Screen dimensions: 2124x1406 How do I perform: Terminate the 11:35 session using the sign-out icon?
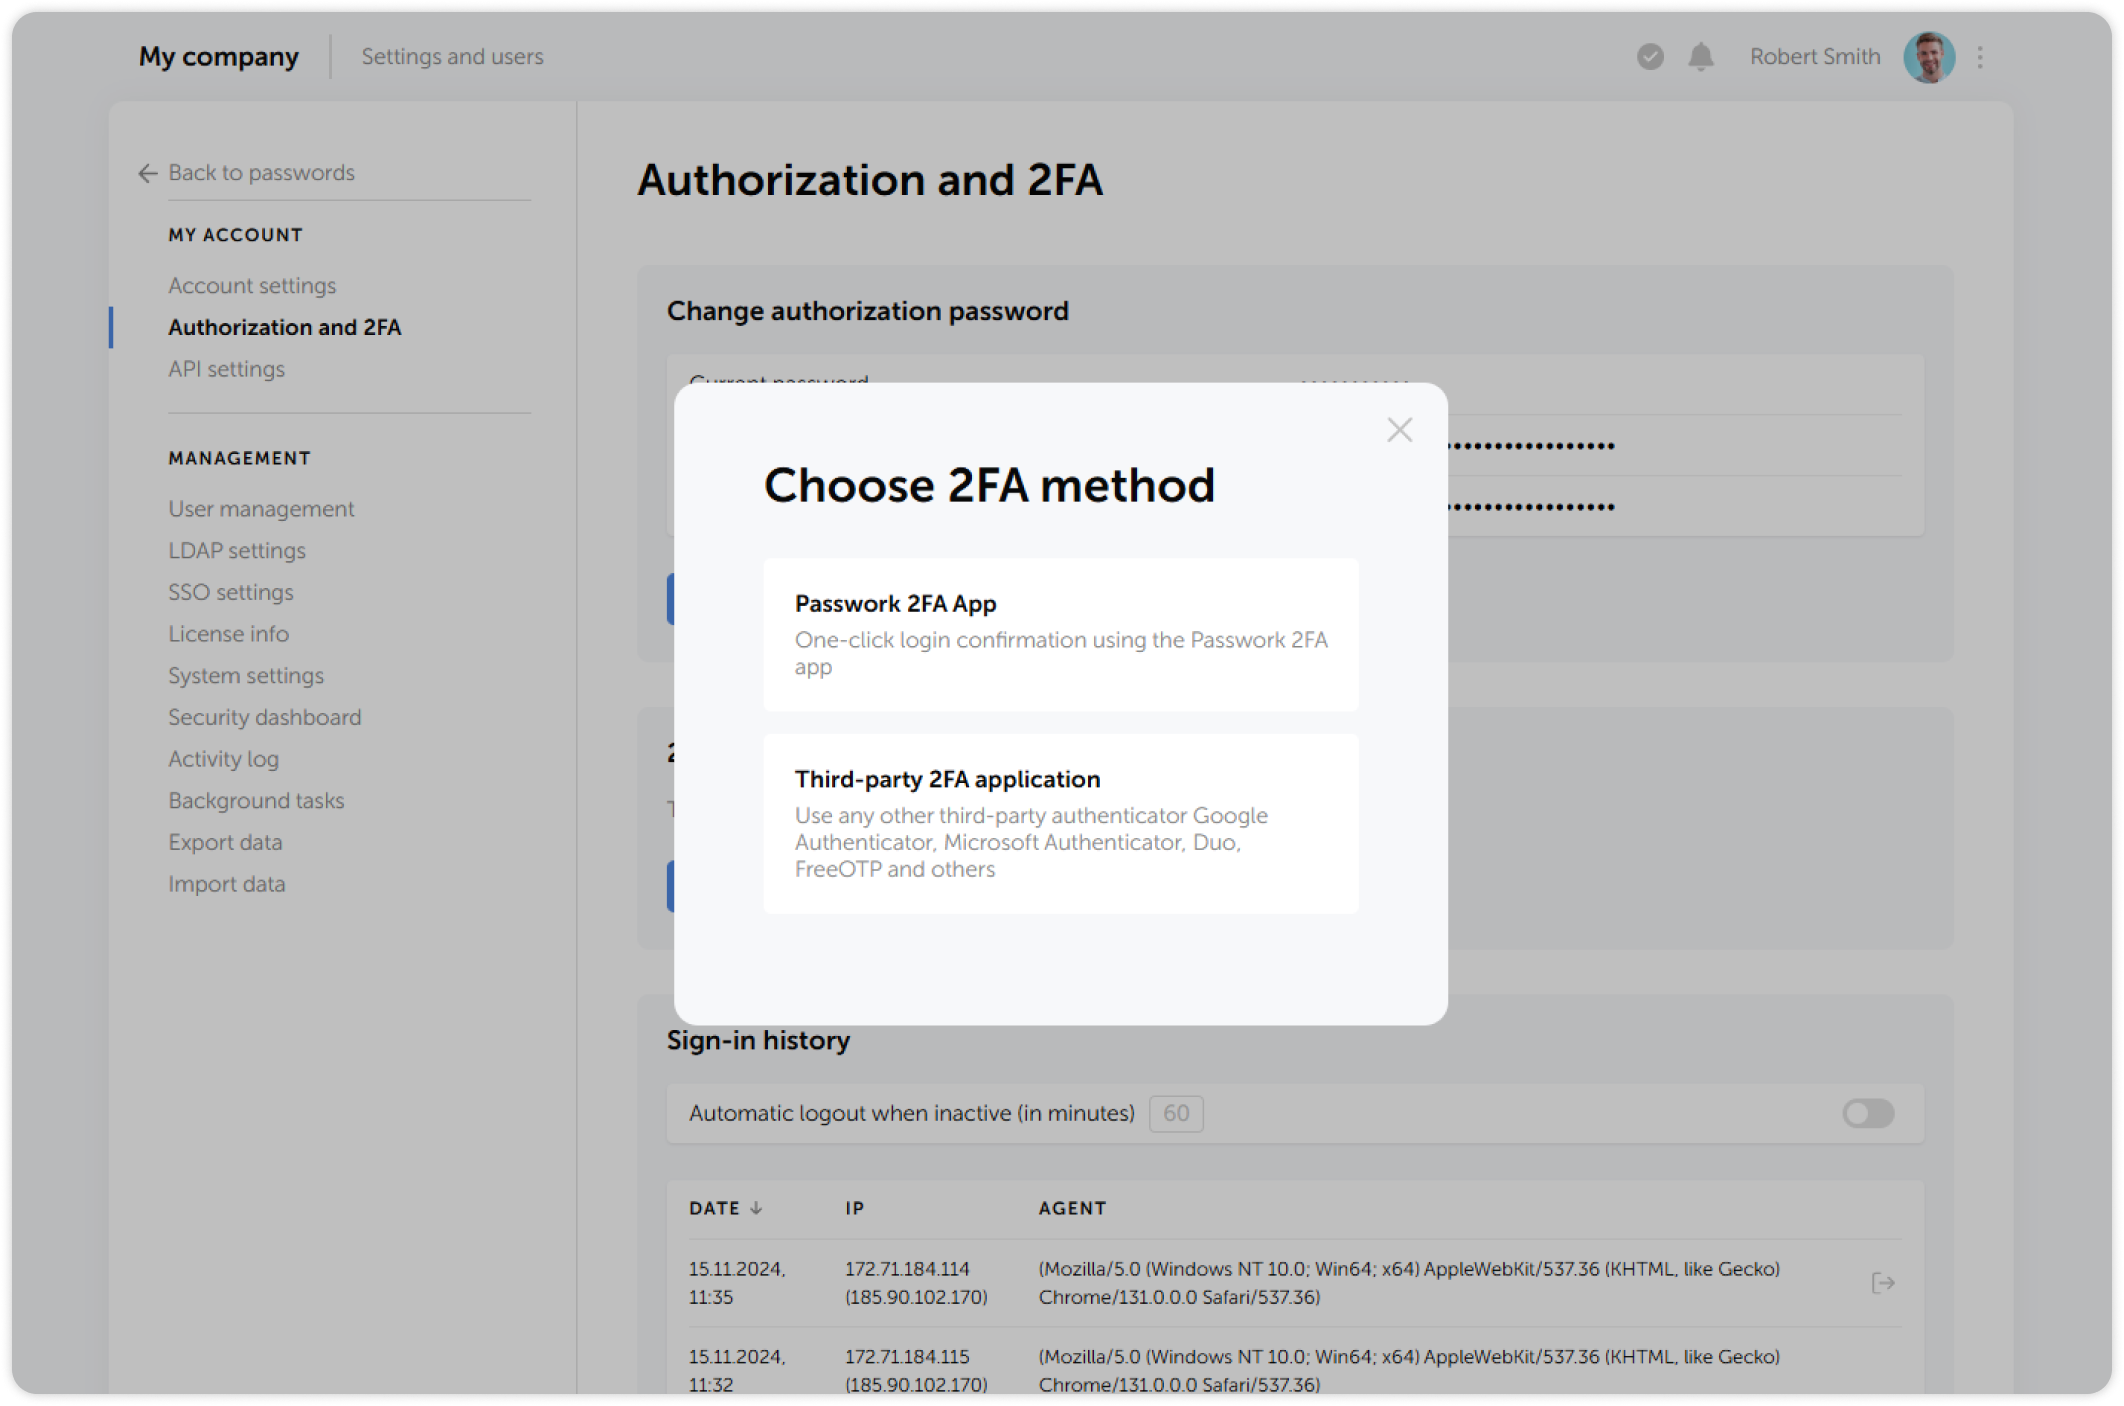1884,1283
